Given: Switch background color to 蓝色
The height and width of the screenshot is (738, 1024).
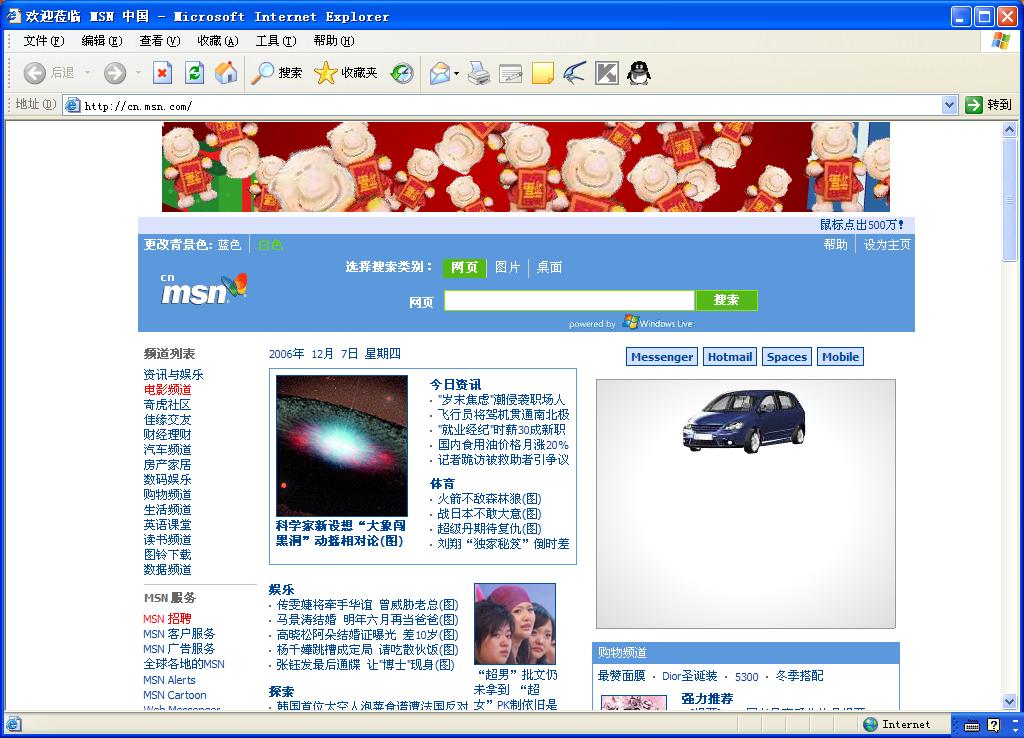Looking at the screenshot, I should point(229,245).
